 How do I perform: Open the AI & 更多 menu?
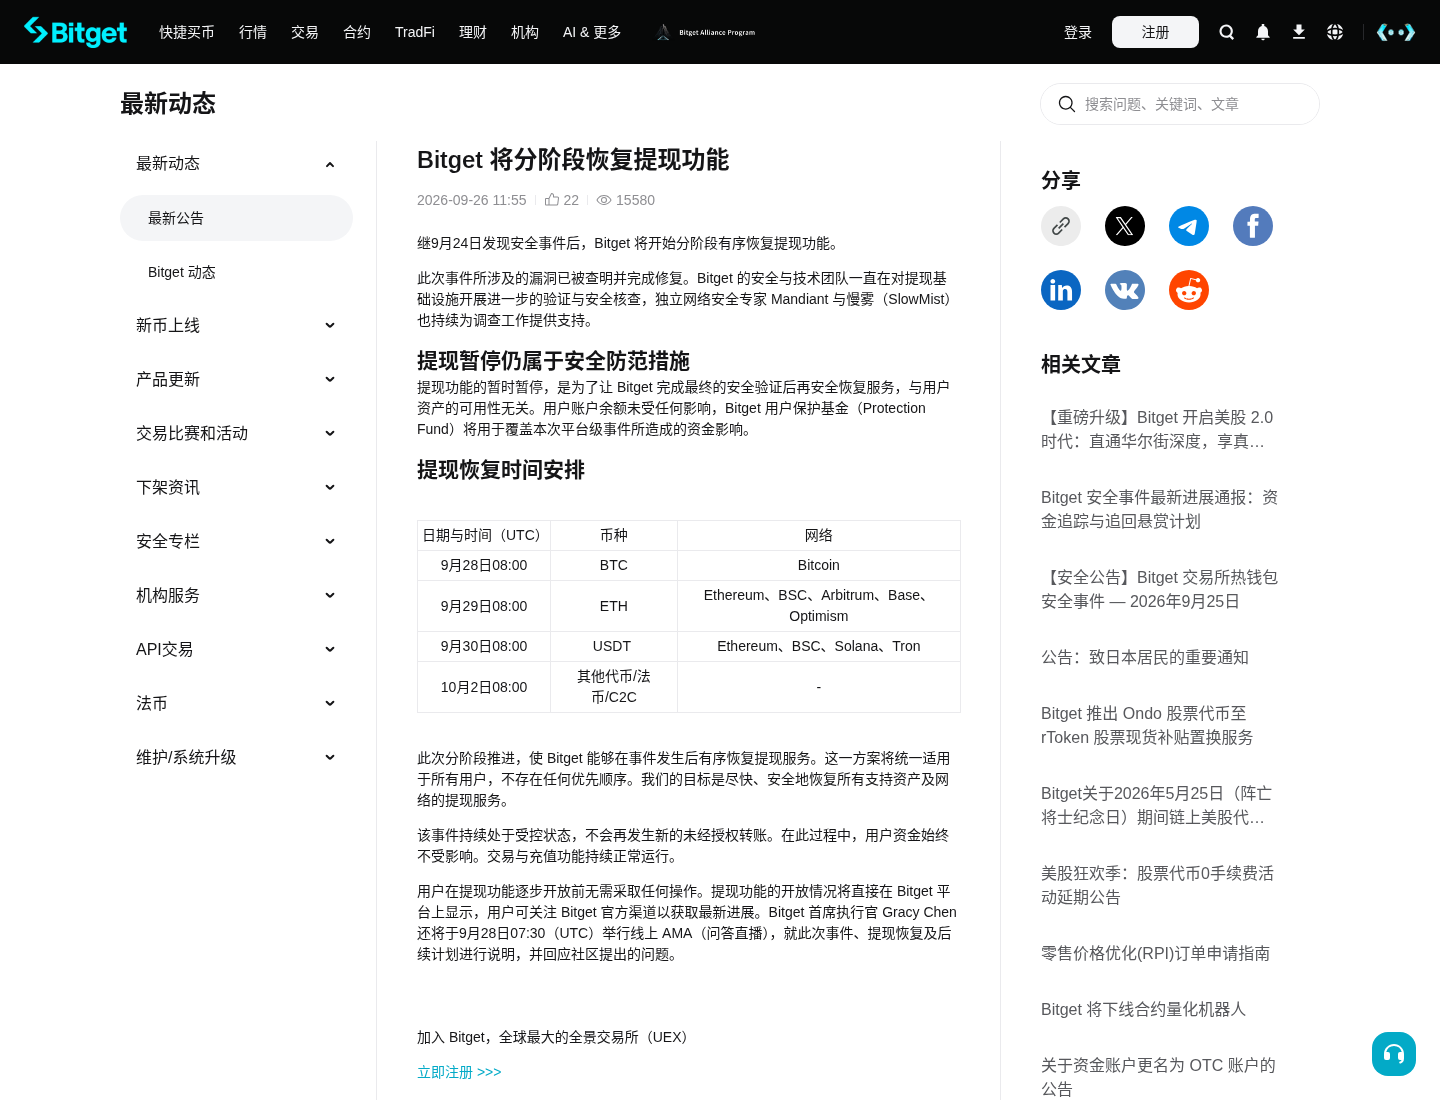(x=592, y=32)
